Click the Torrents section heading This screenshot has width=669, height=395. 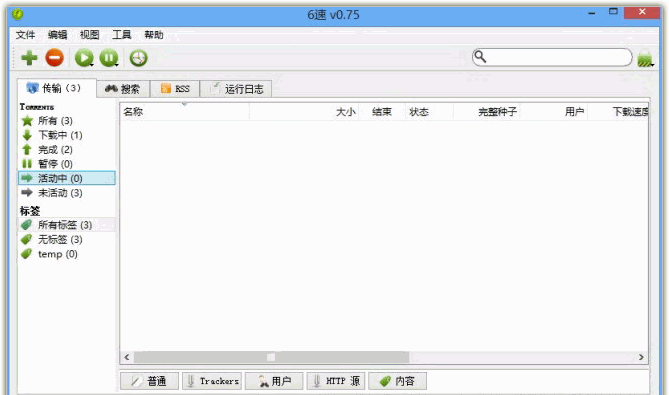pyautogui.click(x=37, y=107)
